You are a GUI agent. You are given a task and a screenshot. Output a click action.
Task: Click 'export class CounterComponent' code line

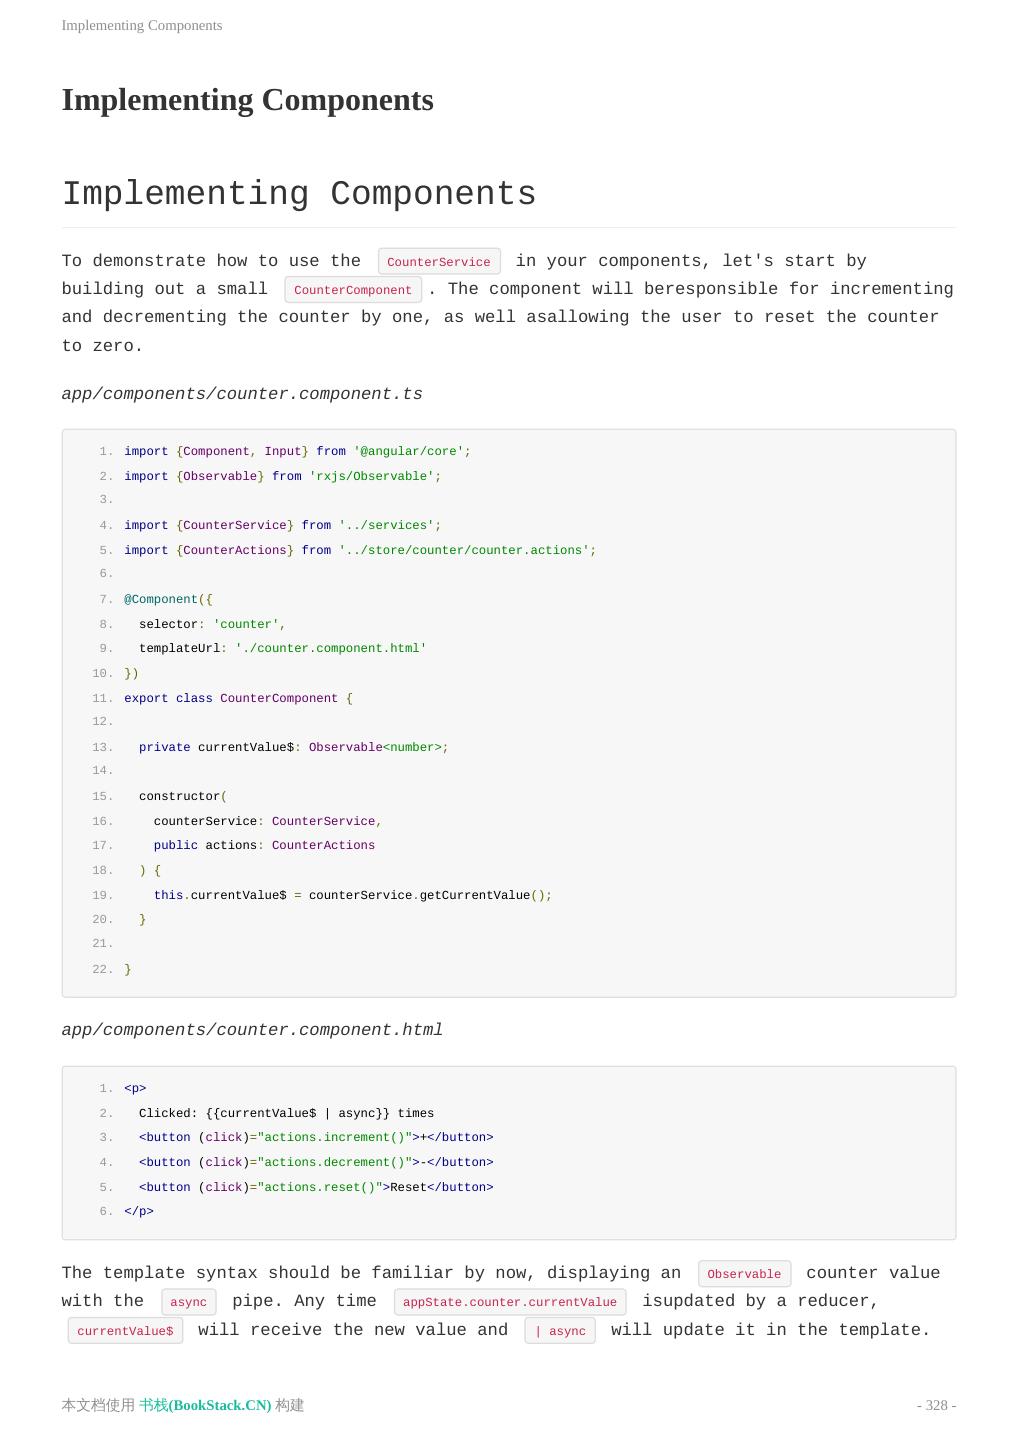[238, 698]
